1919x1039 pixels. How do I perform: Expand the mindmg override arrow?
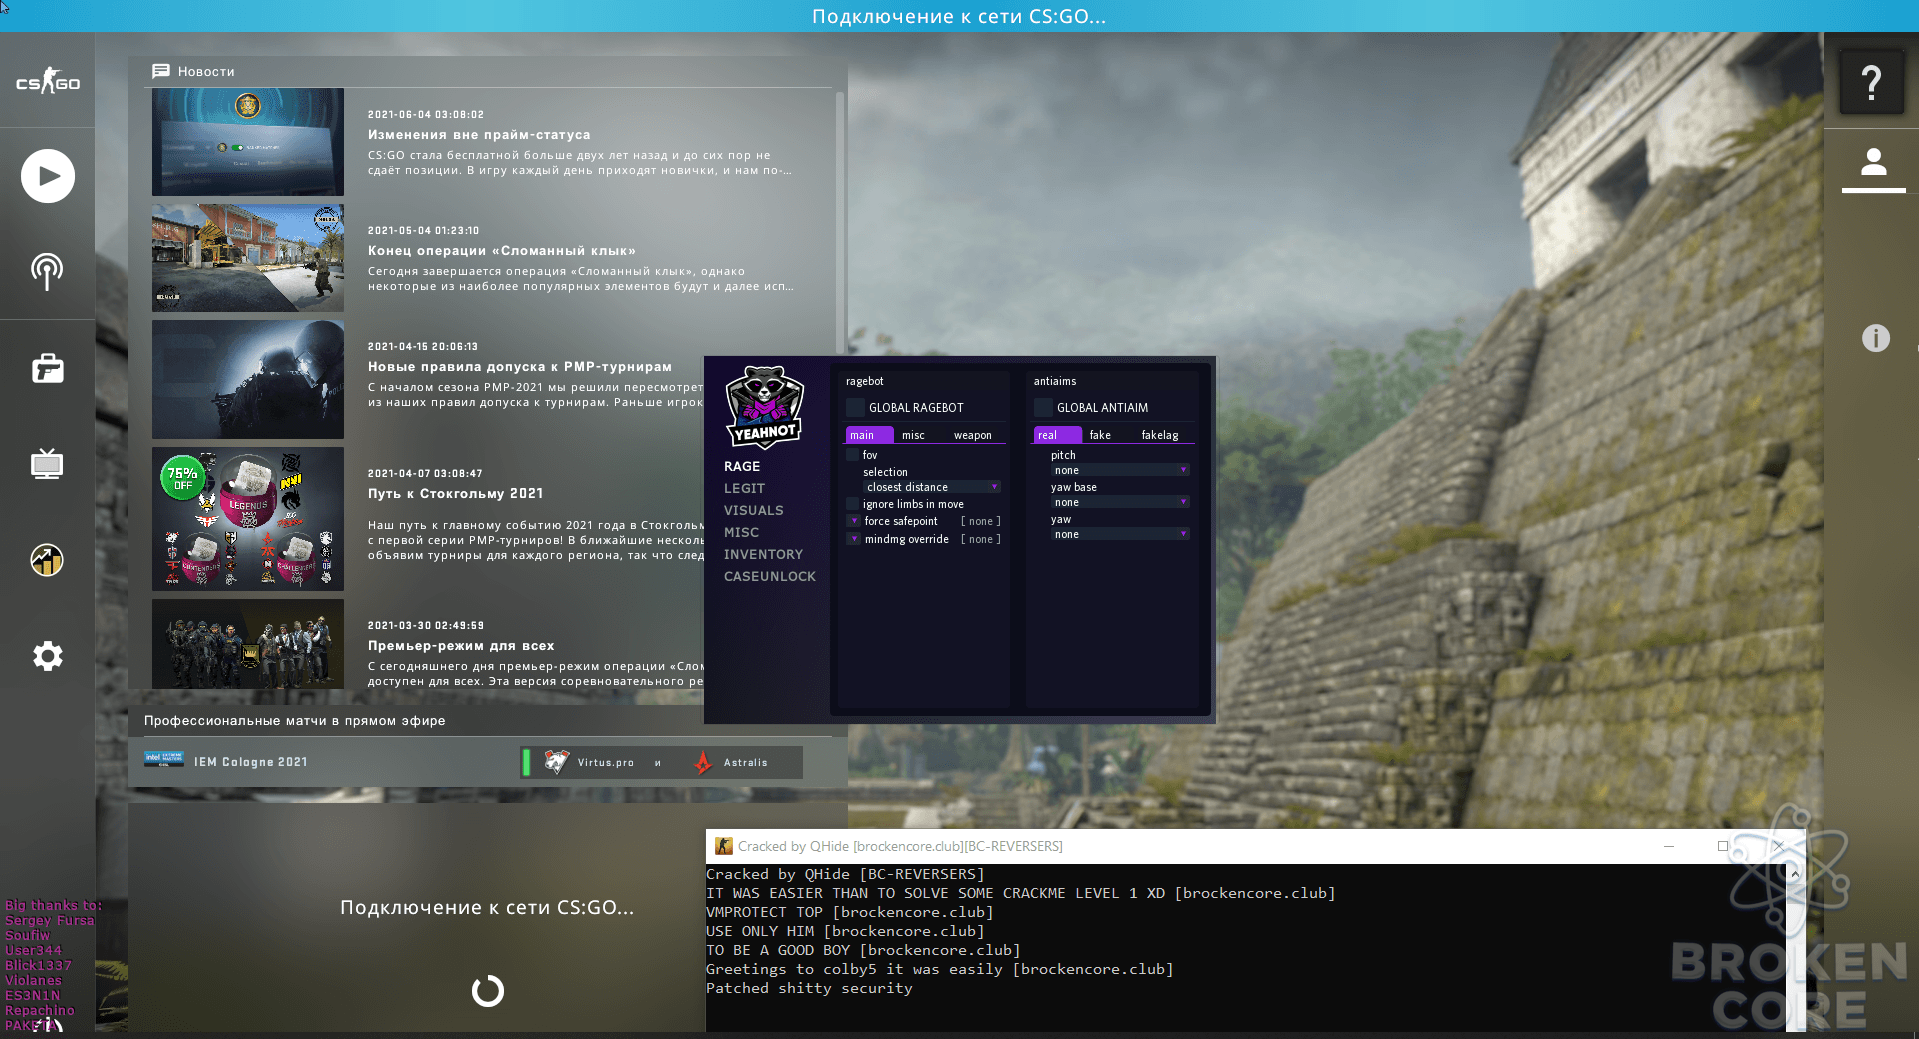point(854,539)
